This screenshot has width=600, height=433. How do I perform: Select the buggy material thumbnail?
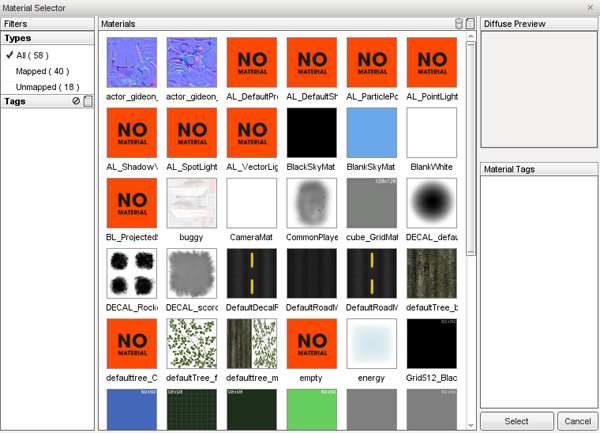191,204
